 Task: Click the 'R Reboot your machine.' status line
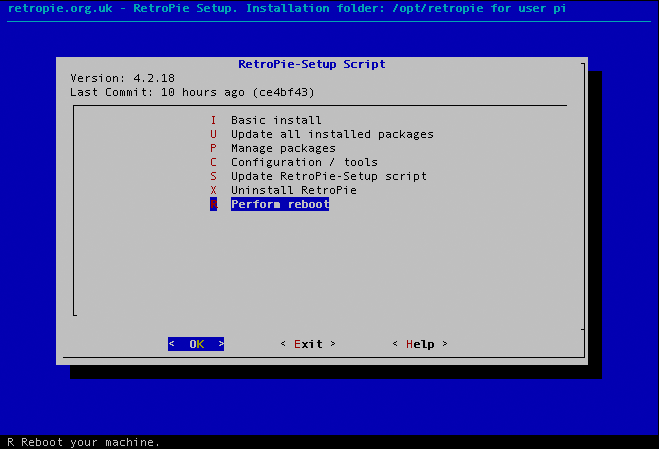tap(84, 442)
